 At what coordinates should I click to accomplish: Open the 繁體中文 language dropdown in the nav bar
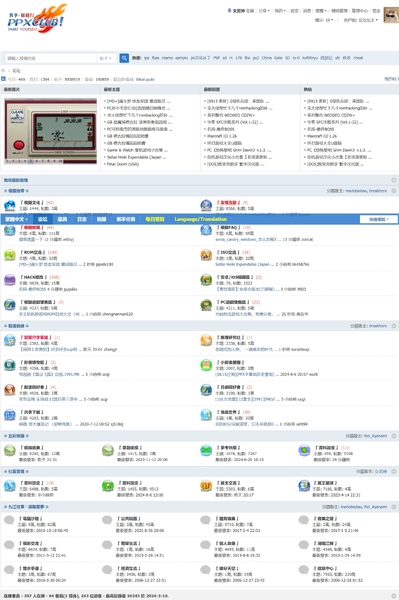click(16, 219)
